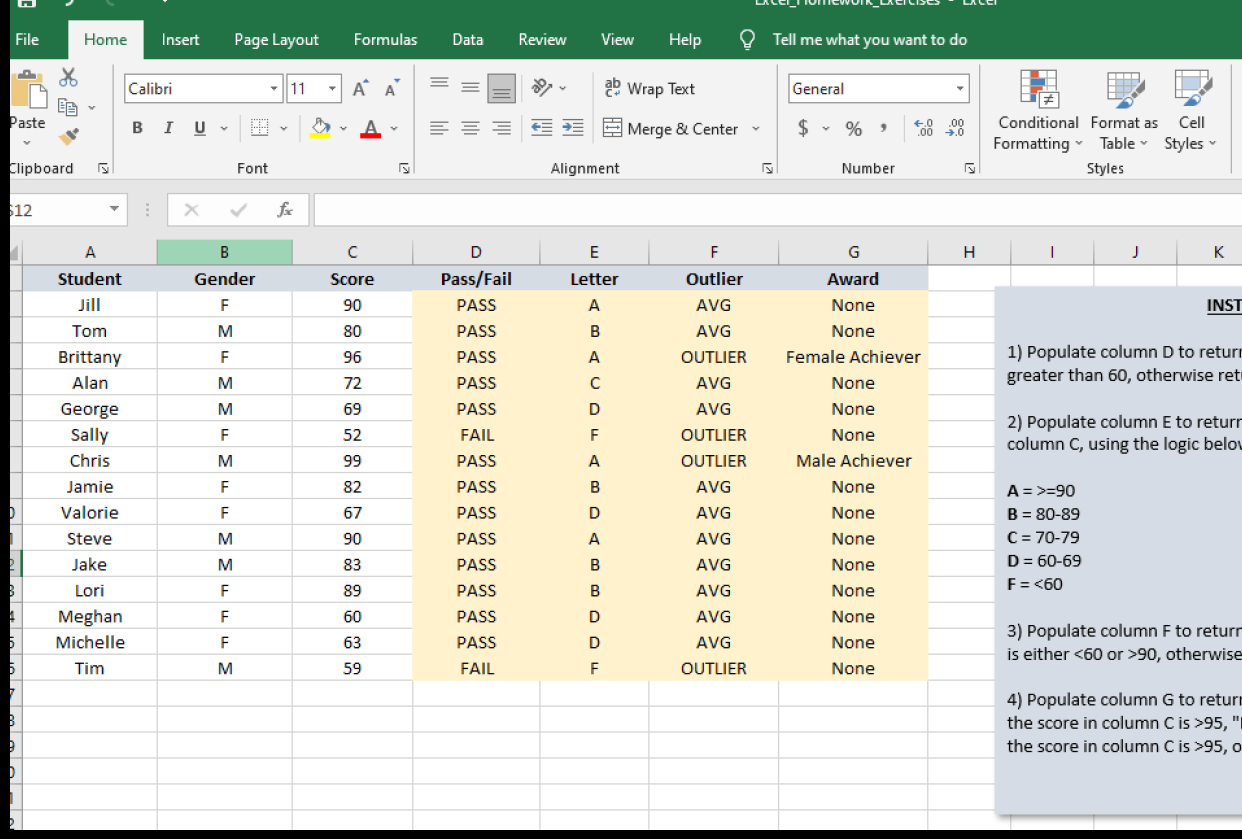
Task: Decrease decimal places
Action: (x=957, y=129)
